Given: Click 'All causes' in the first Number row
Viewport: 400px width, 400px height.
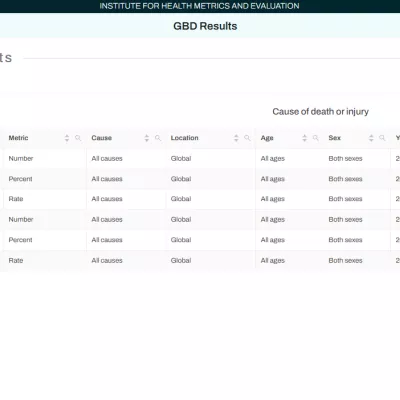Looking at the screenshot, I should [107, 159].
